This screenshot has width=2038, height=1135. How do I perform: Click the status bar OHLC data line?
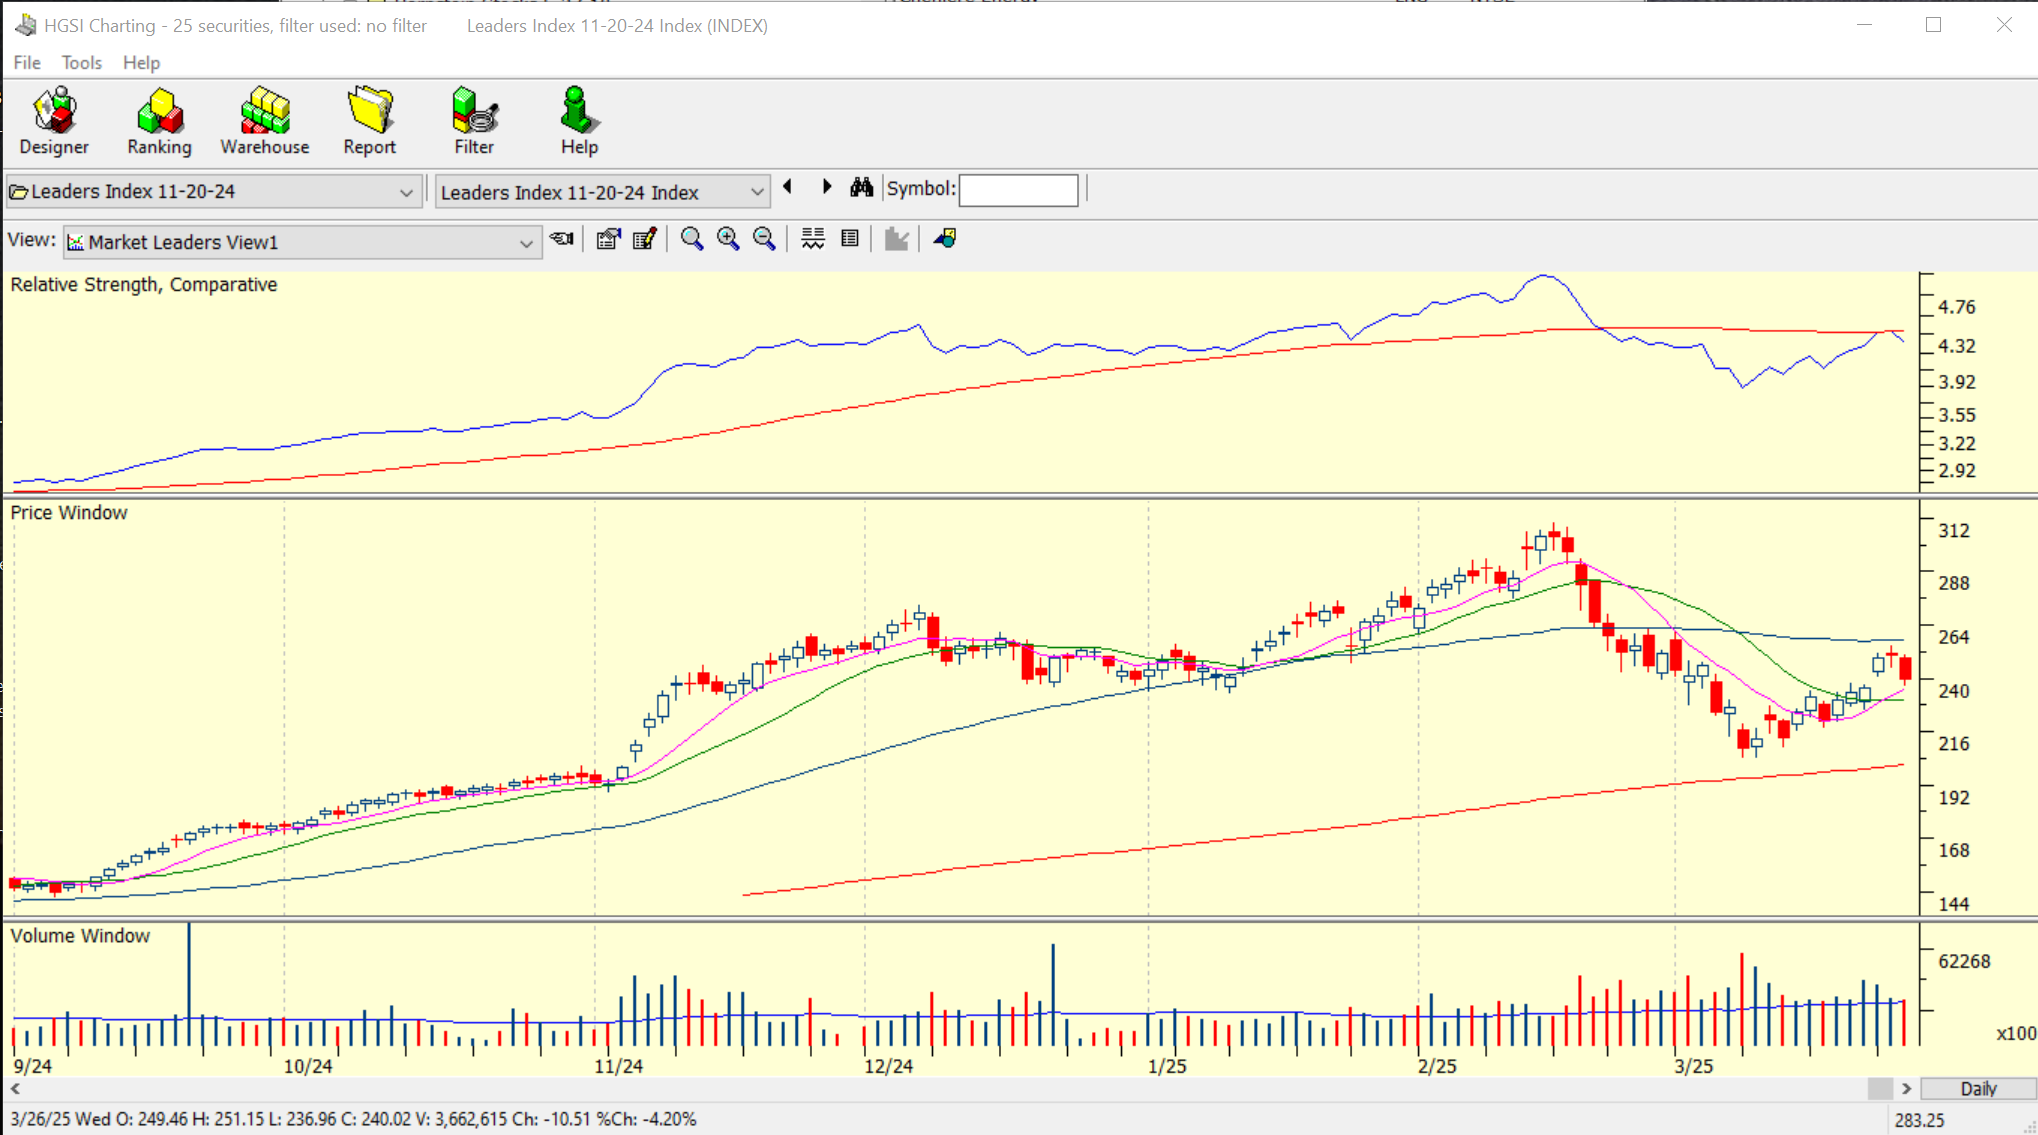point(353,1119)
